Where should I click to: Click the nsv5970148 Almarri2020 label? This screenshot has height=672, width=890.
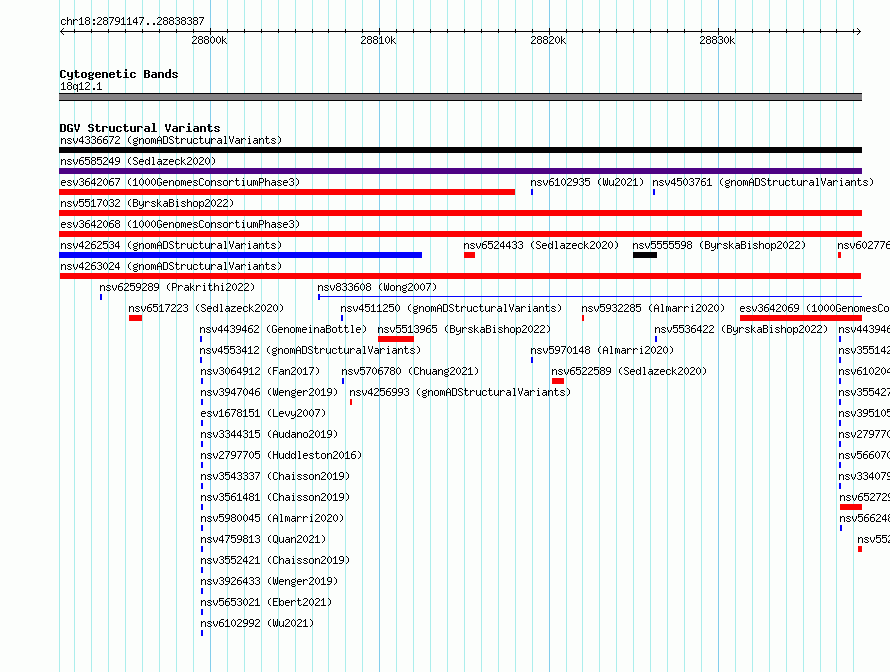tap(602, 350)
